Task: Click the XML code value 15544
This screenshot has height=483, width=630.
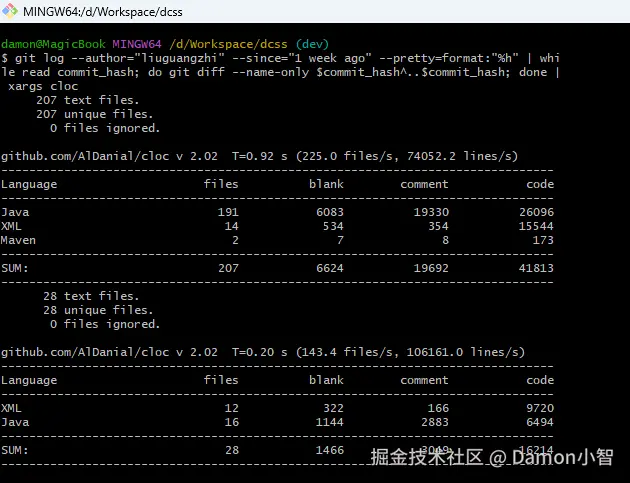Action: pyautogui.click(x=536, y=226)
